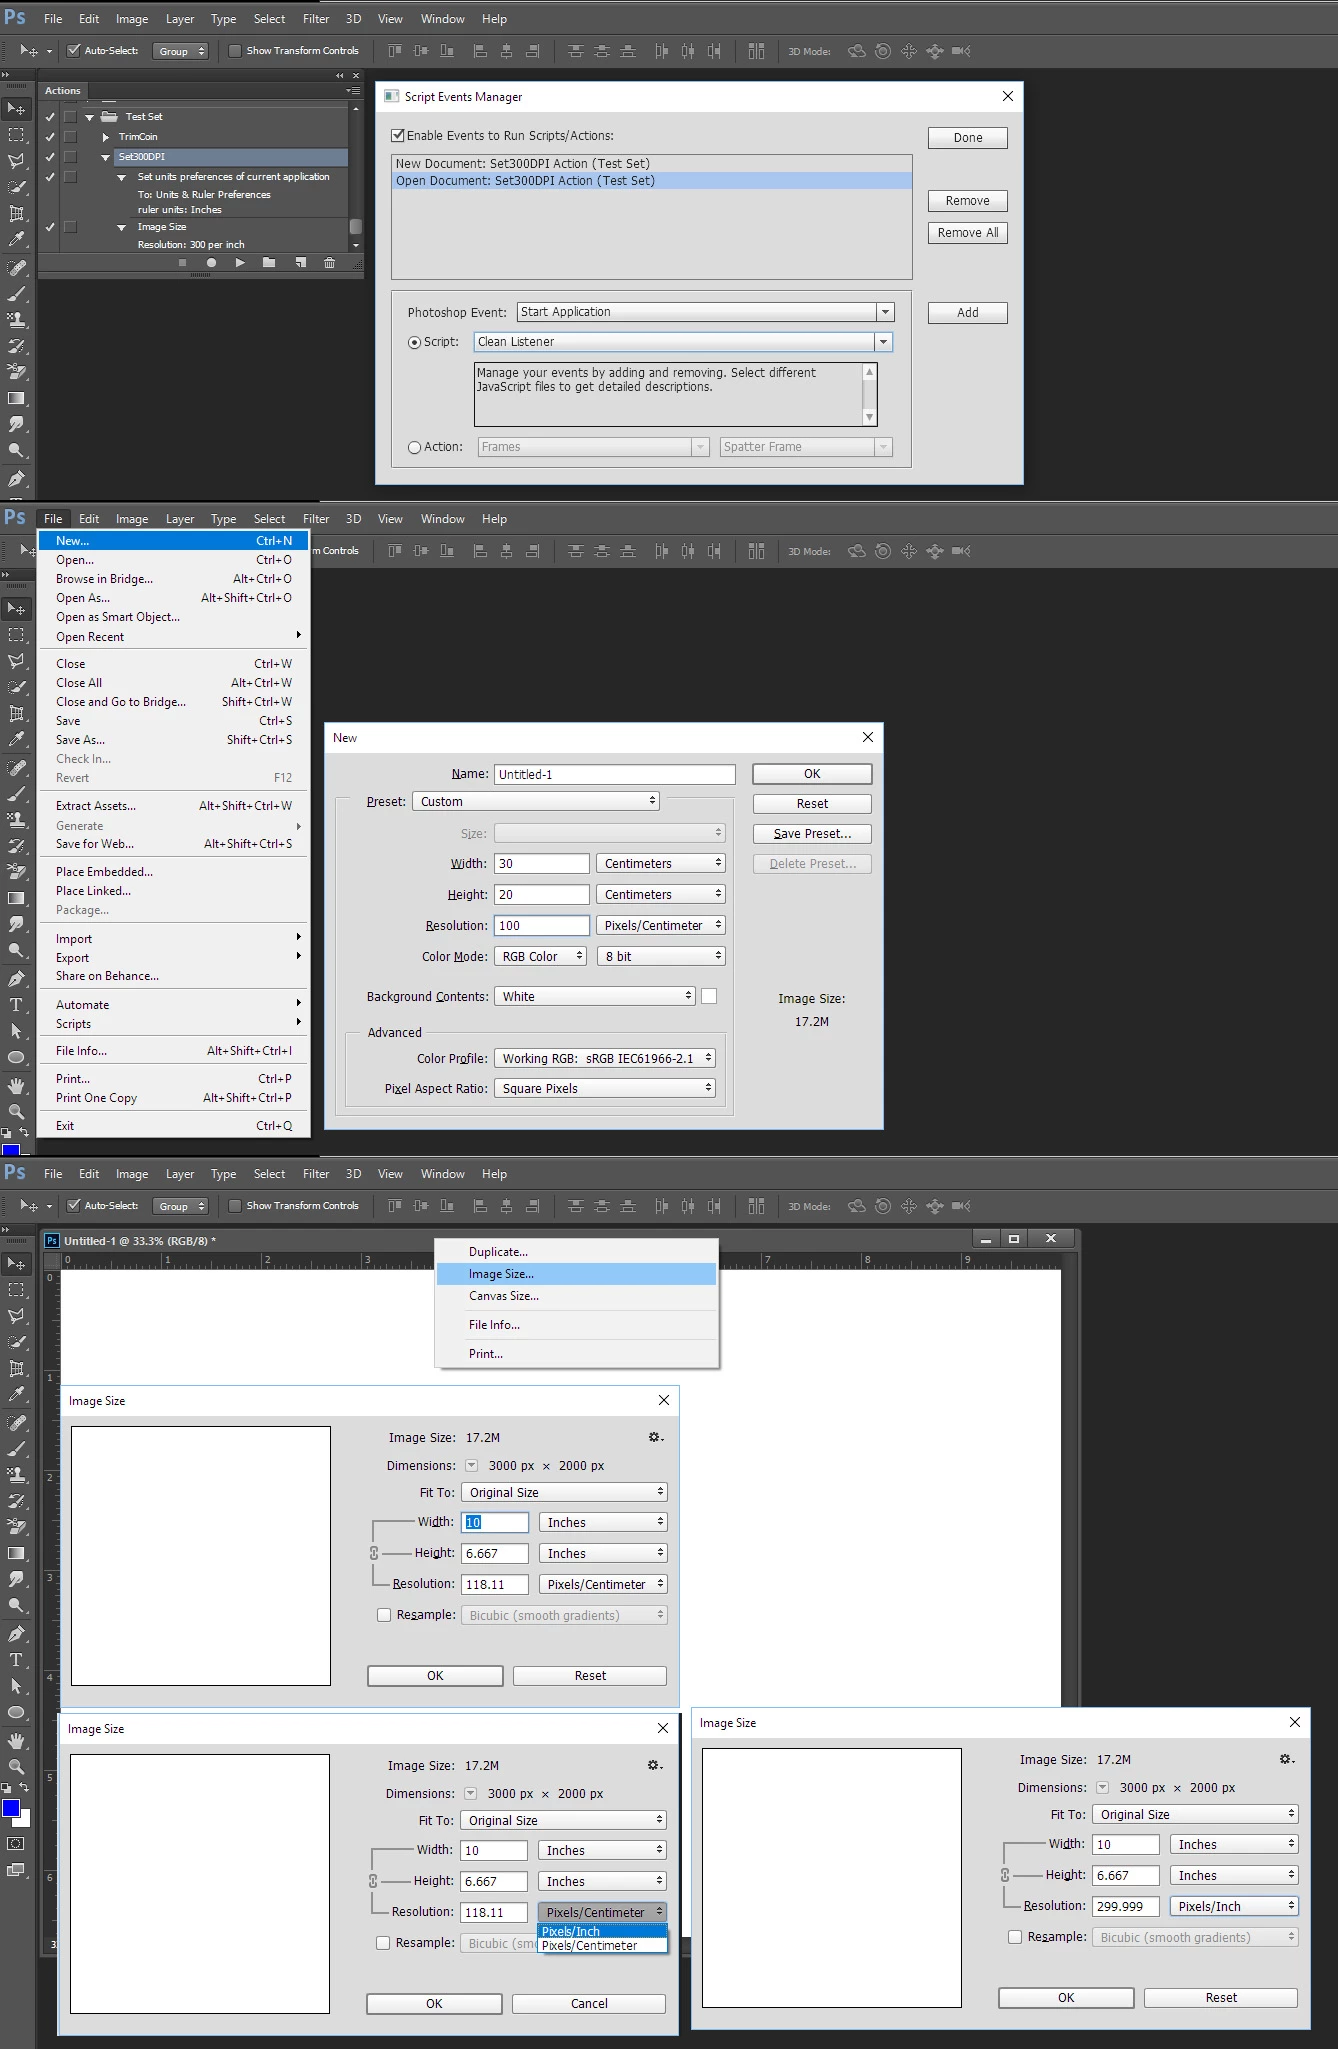Image resolution: width=1338 pixels, height=2049 pixels.
Task: Click OK in the New document dialog
Action: click(x=812, y=774)
